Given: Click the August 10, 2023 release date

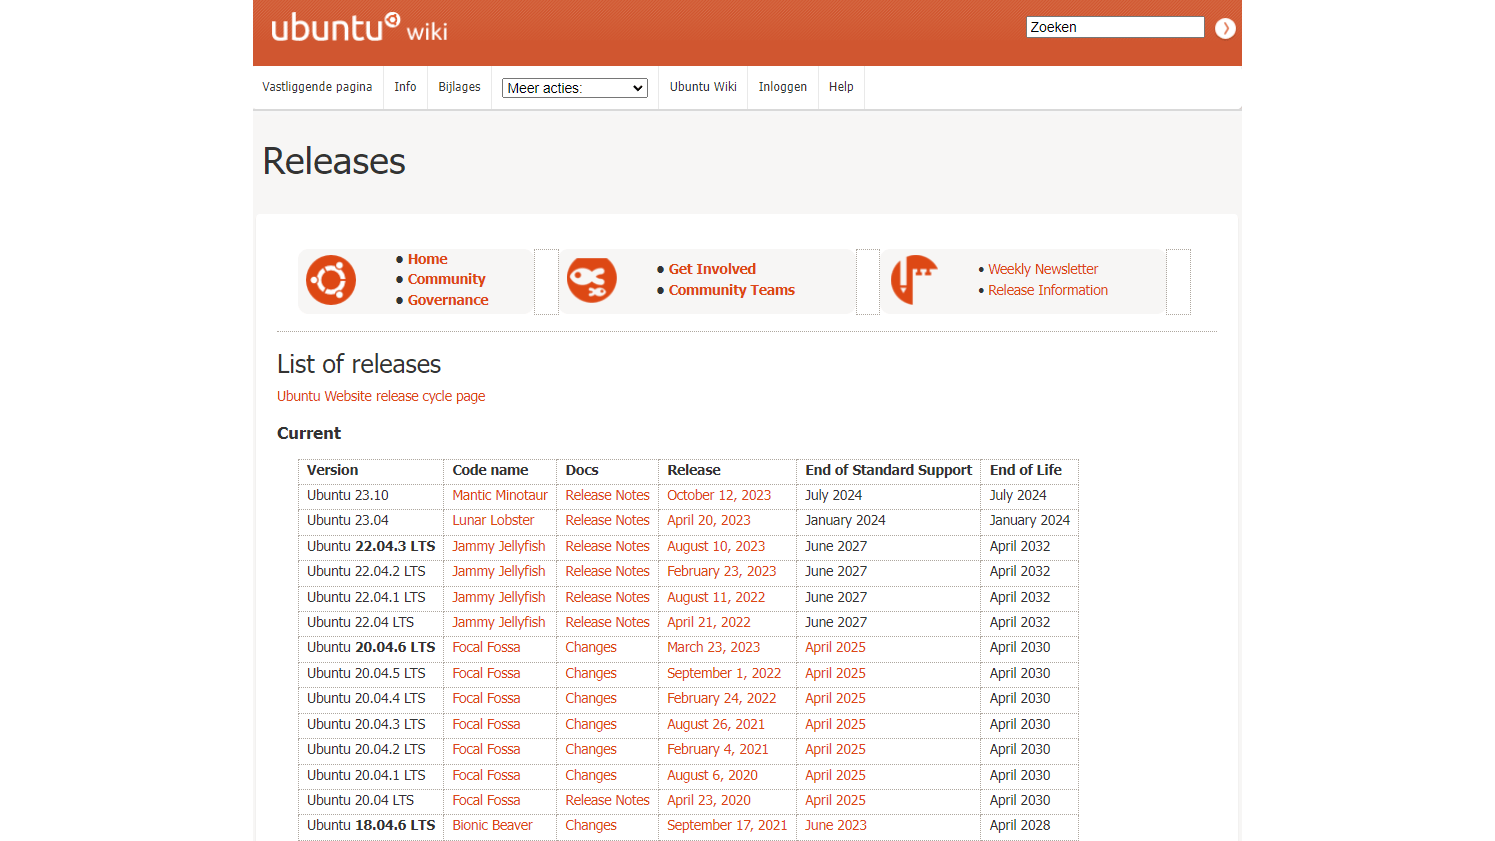Looking at the screenshot, I should click(716, 546).
